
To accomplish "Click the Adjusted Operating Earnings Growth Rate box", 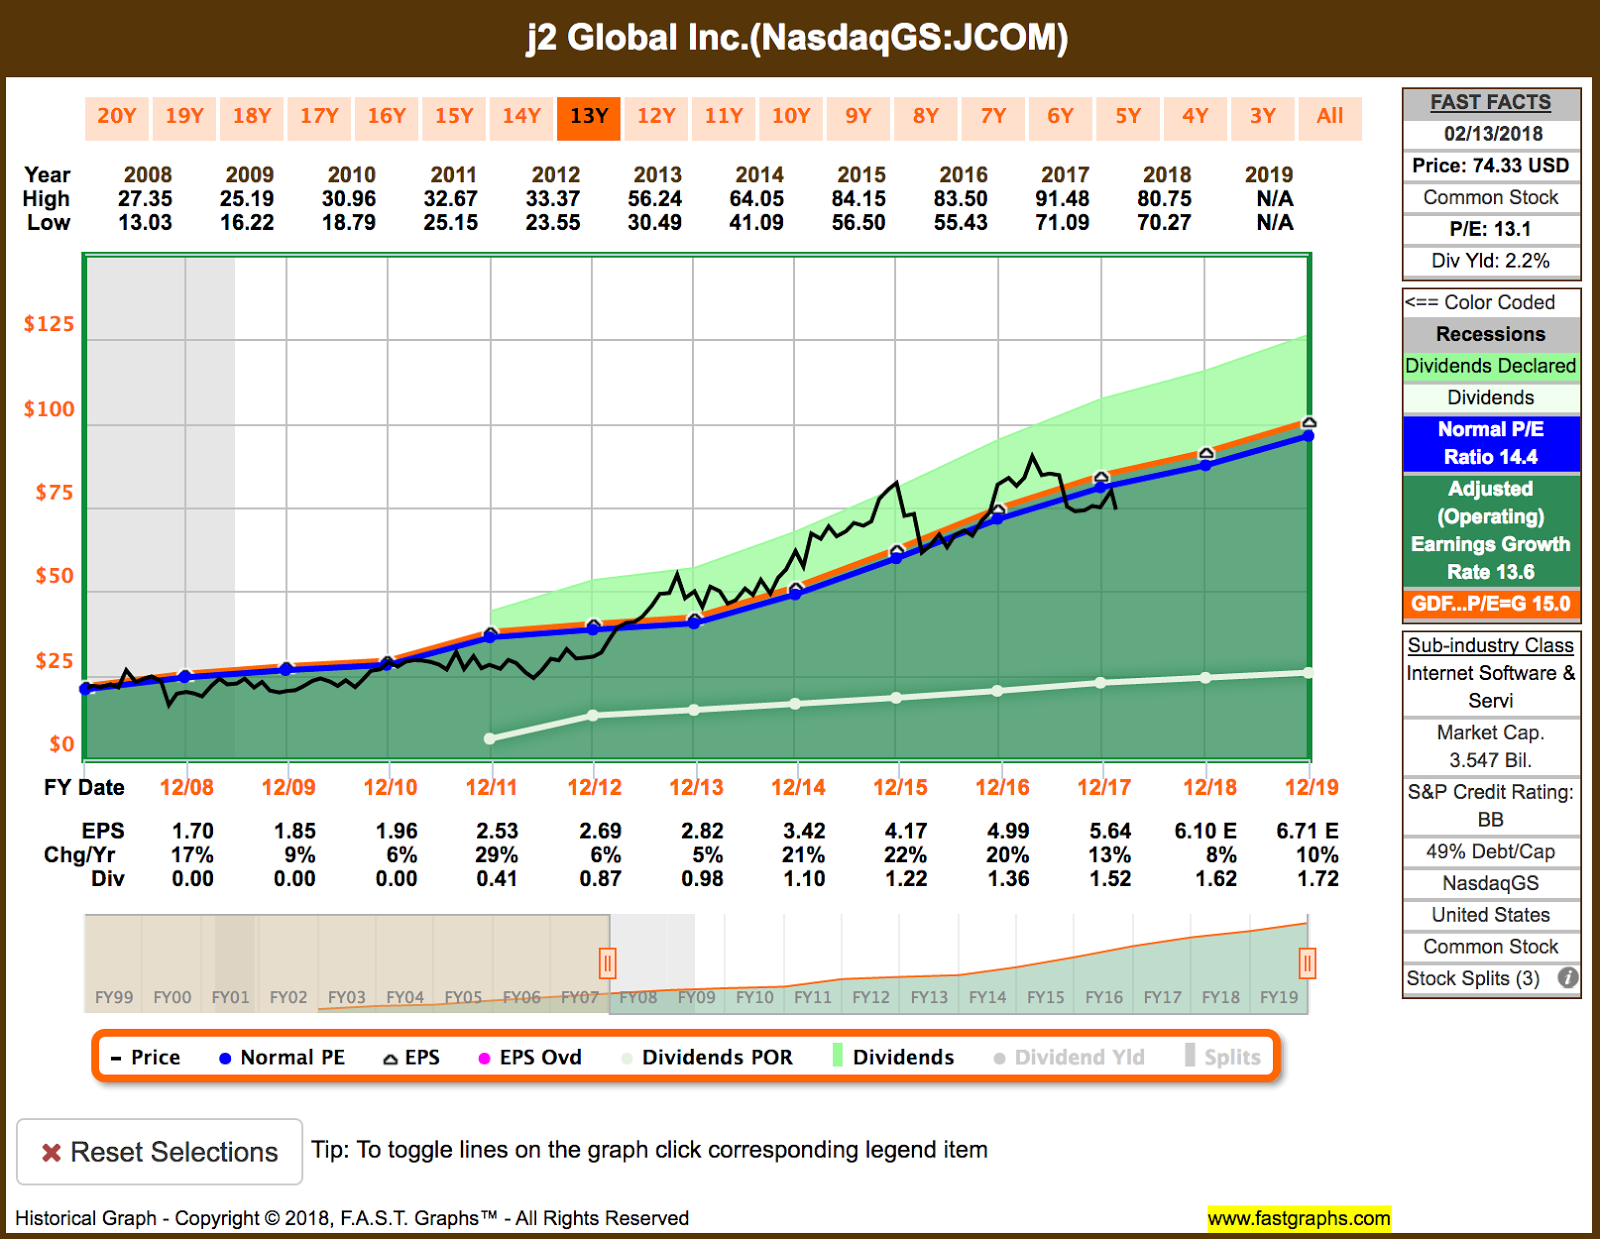I will pyautogui.click(x=1491, y=530).
